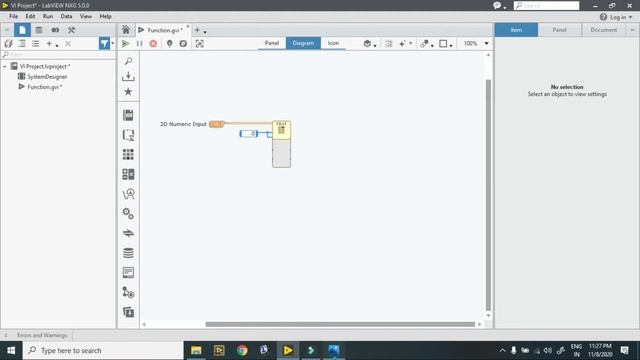Screen dimensions: 640x360
Task: Select the Function.gvi document tab
Action: tap(164, 30)
